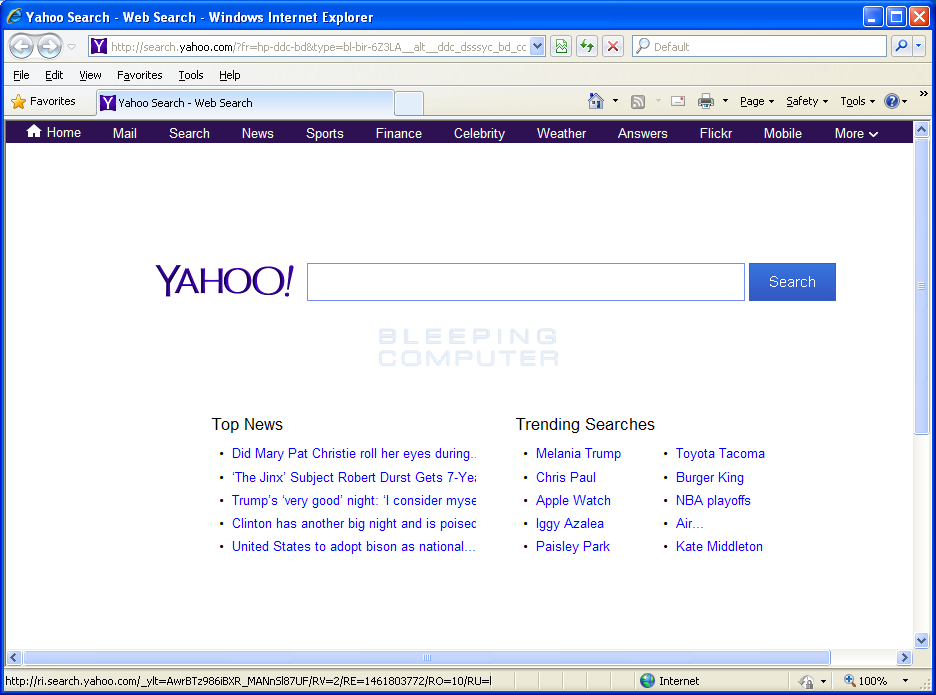Stop loading with the red X icon
The height and width of the screenshot is (695, 936).
pos(613,47)
